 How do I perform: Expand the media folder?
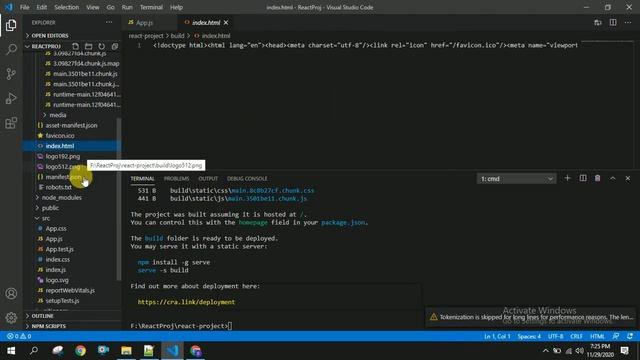[x=58, y=115]
